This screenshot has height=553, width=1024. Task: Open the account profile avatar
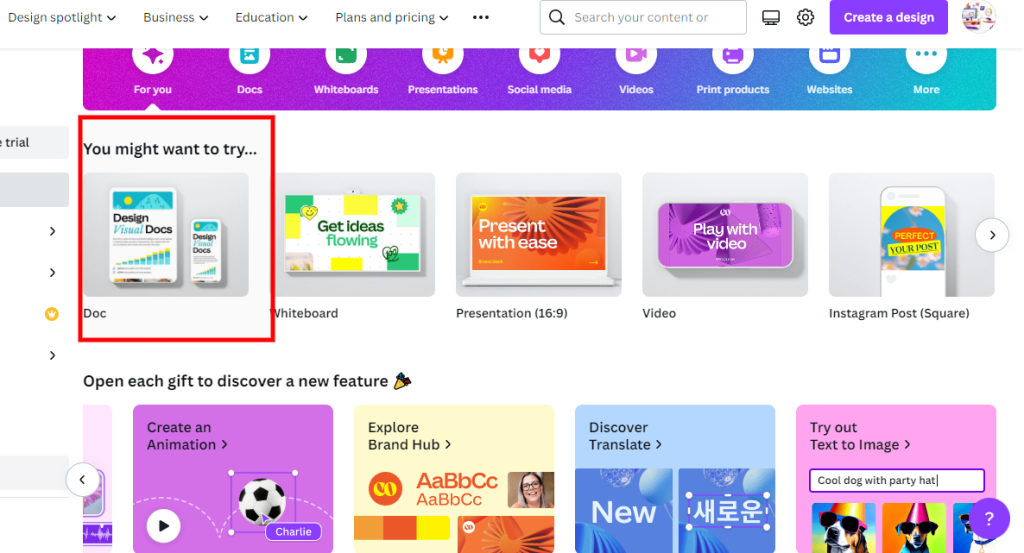click(978, 16)
